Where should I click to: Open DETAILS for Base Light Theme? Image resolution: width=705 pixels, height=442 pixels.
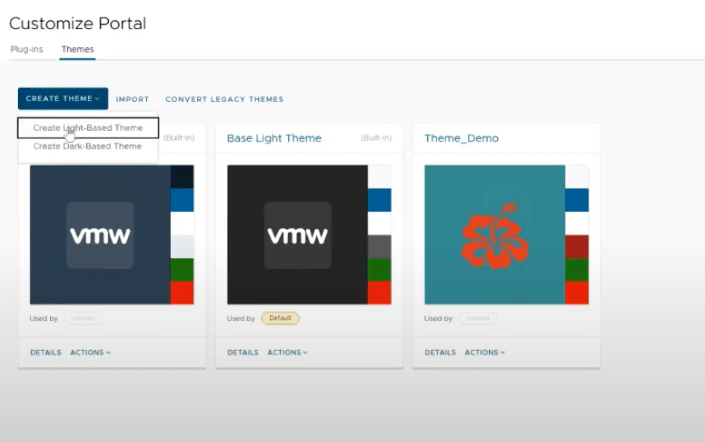[243, 352]
